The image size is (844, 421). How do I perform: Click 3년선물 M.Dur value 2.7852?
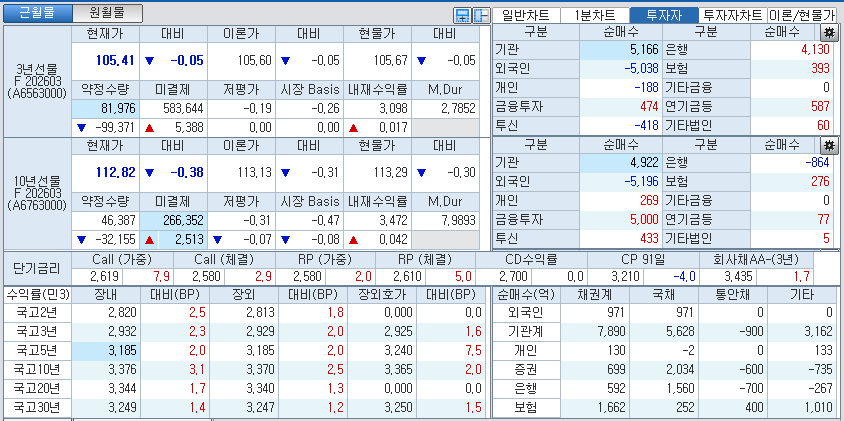click(x=446, y=109)
